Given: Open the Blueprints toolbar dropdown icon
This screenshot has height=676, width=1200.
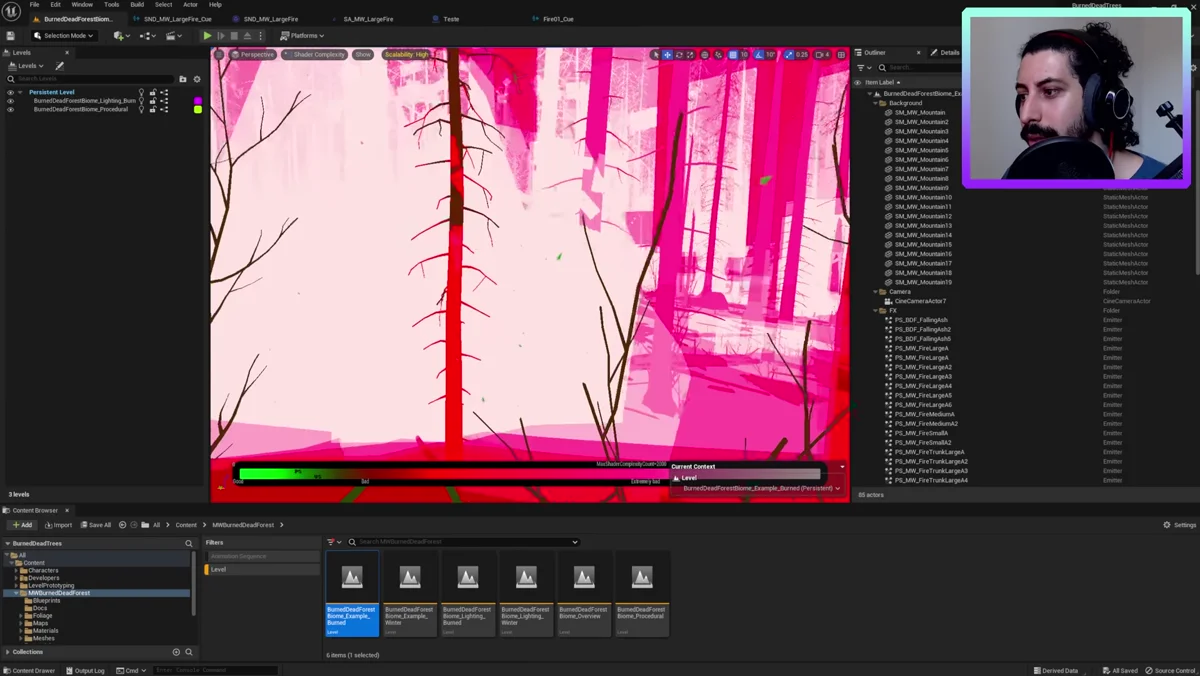Looking at the screenshot, I should pyautogui.click(x=148, y=36).
